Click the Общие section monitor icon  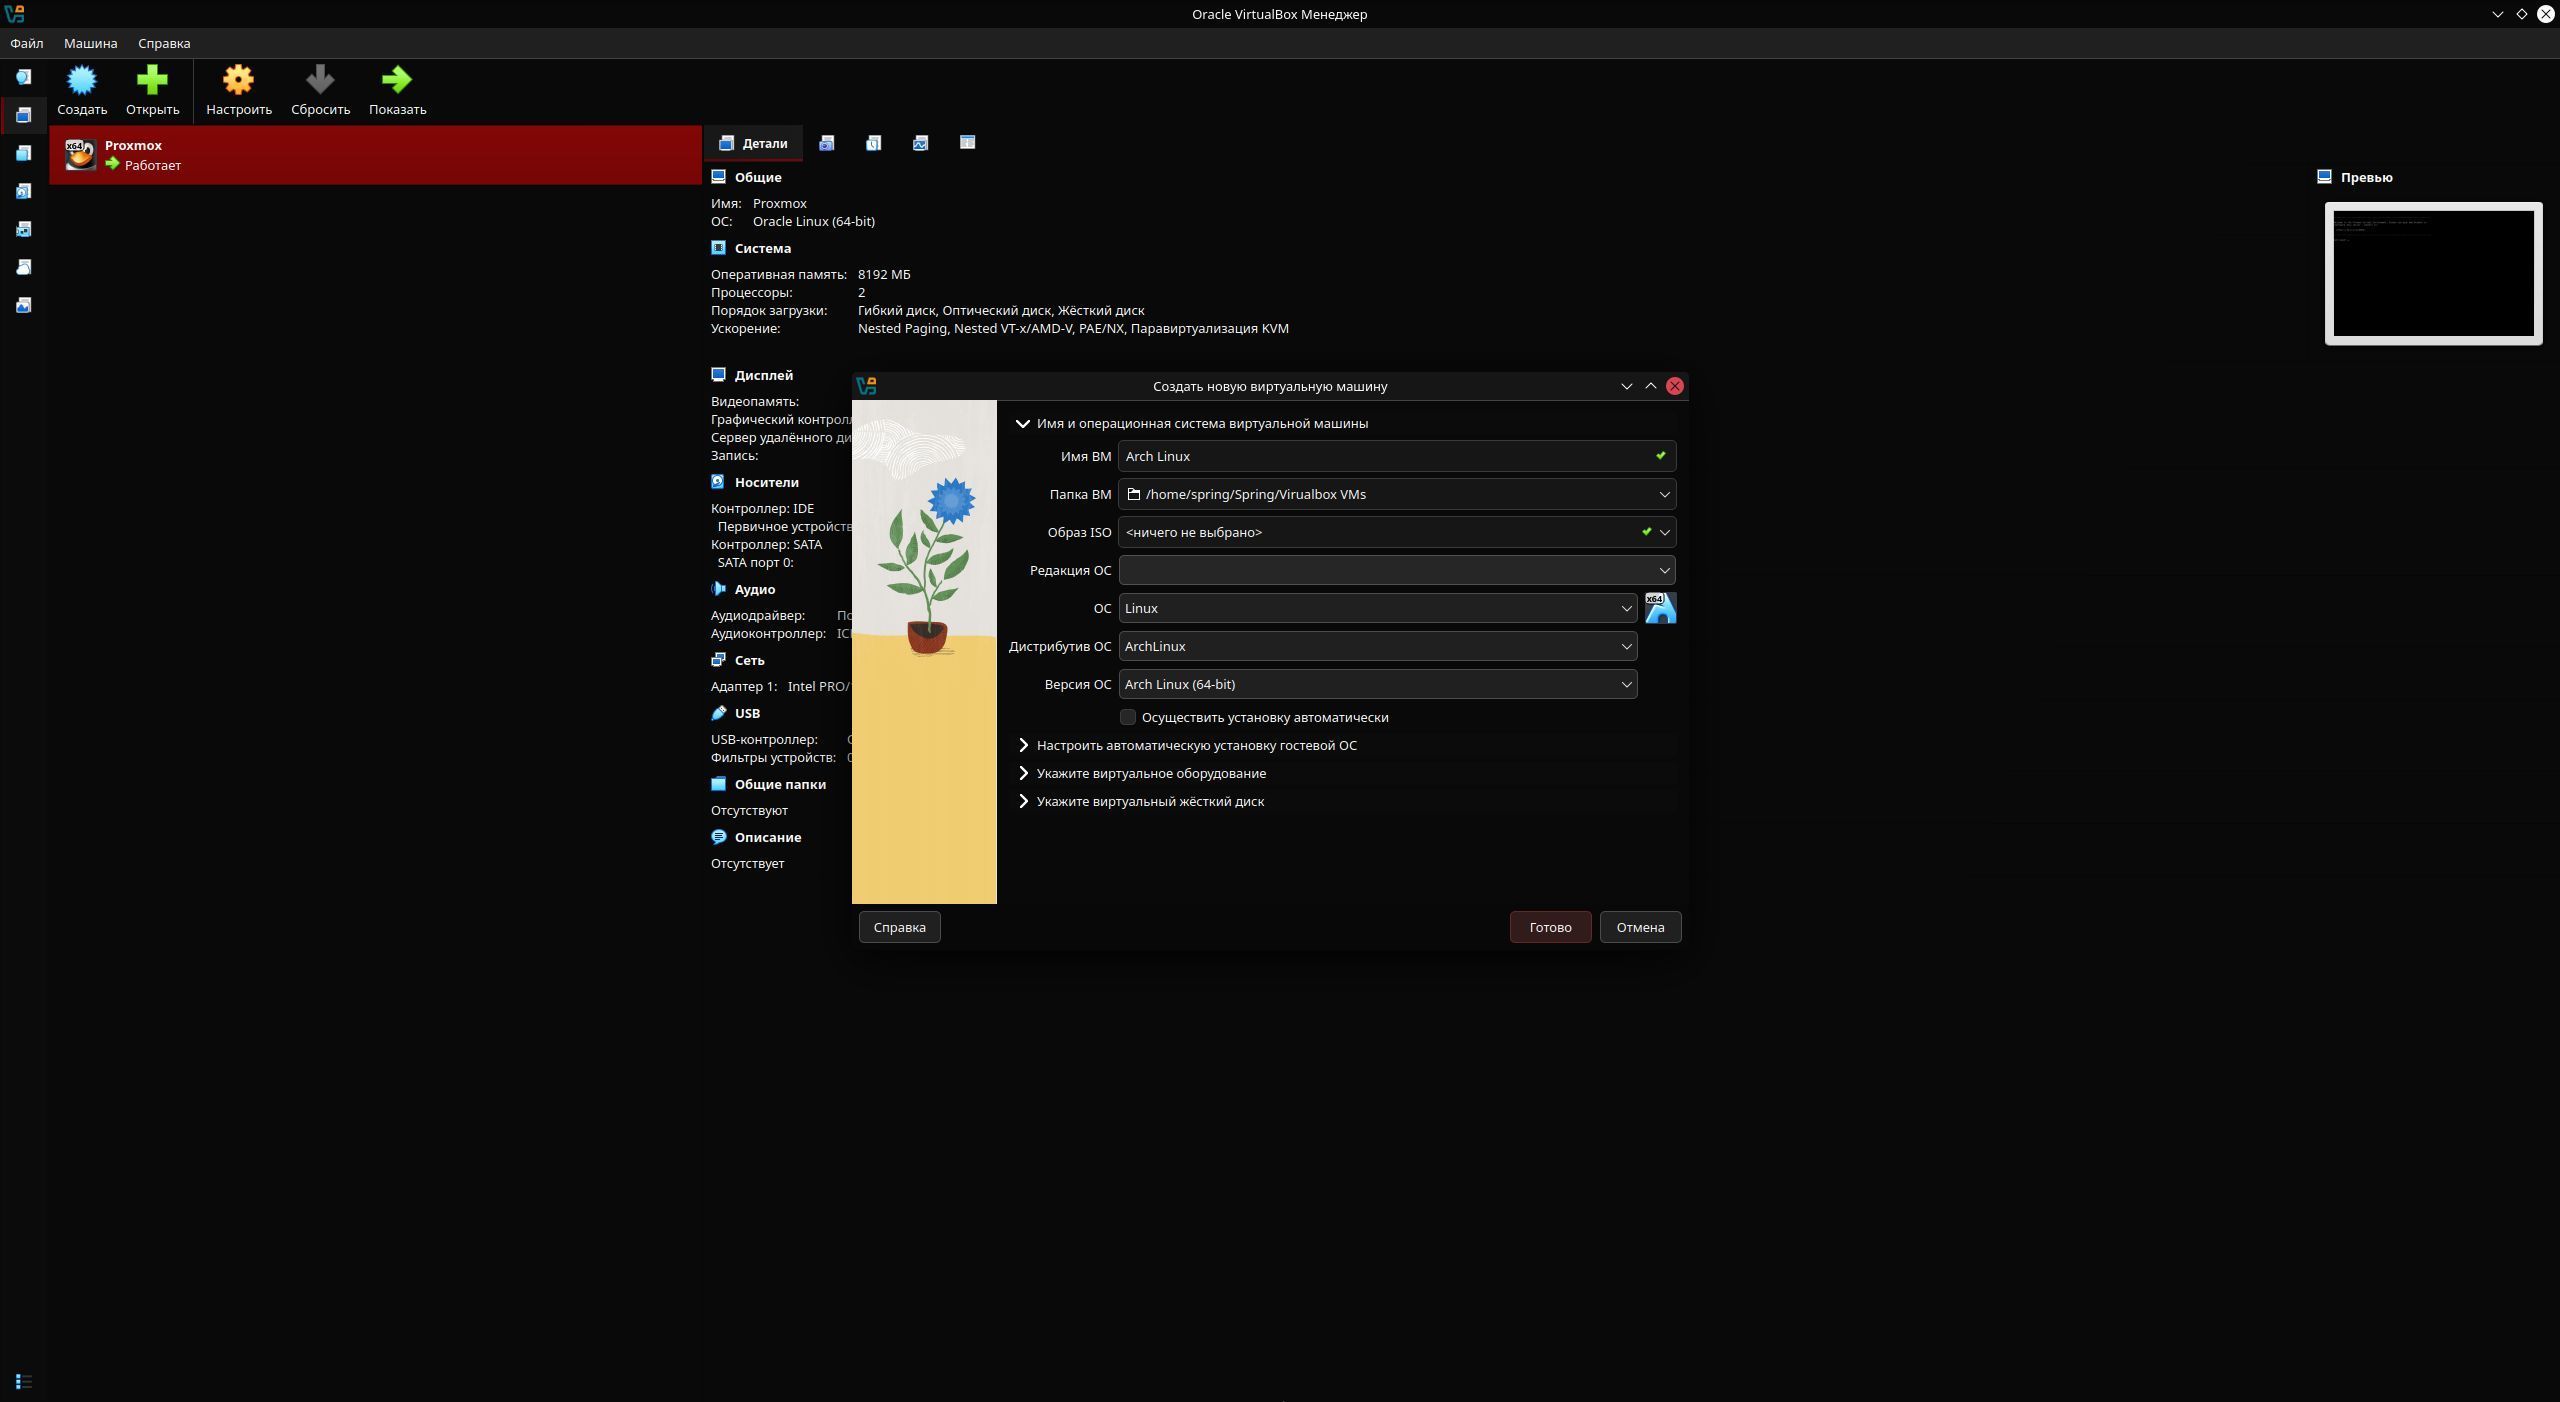pyautogui.click(x=718, y=177)
